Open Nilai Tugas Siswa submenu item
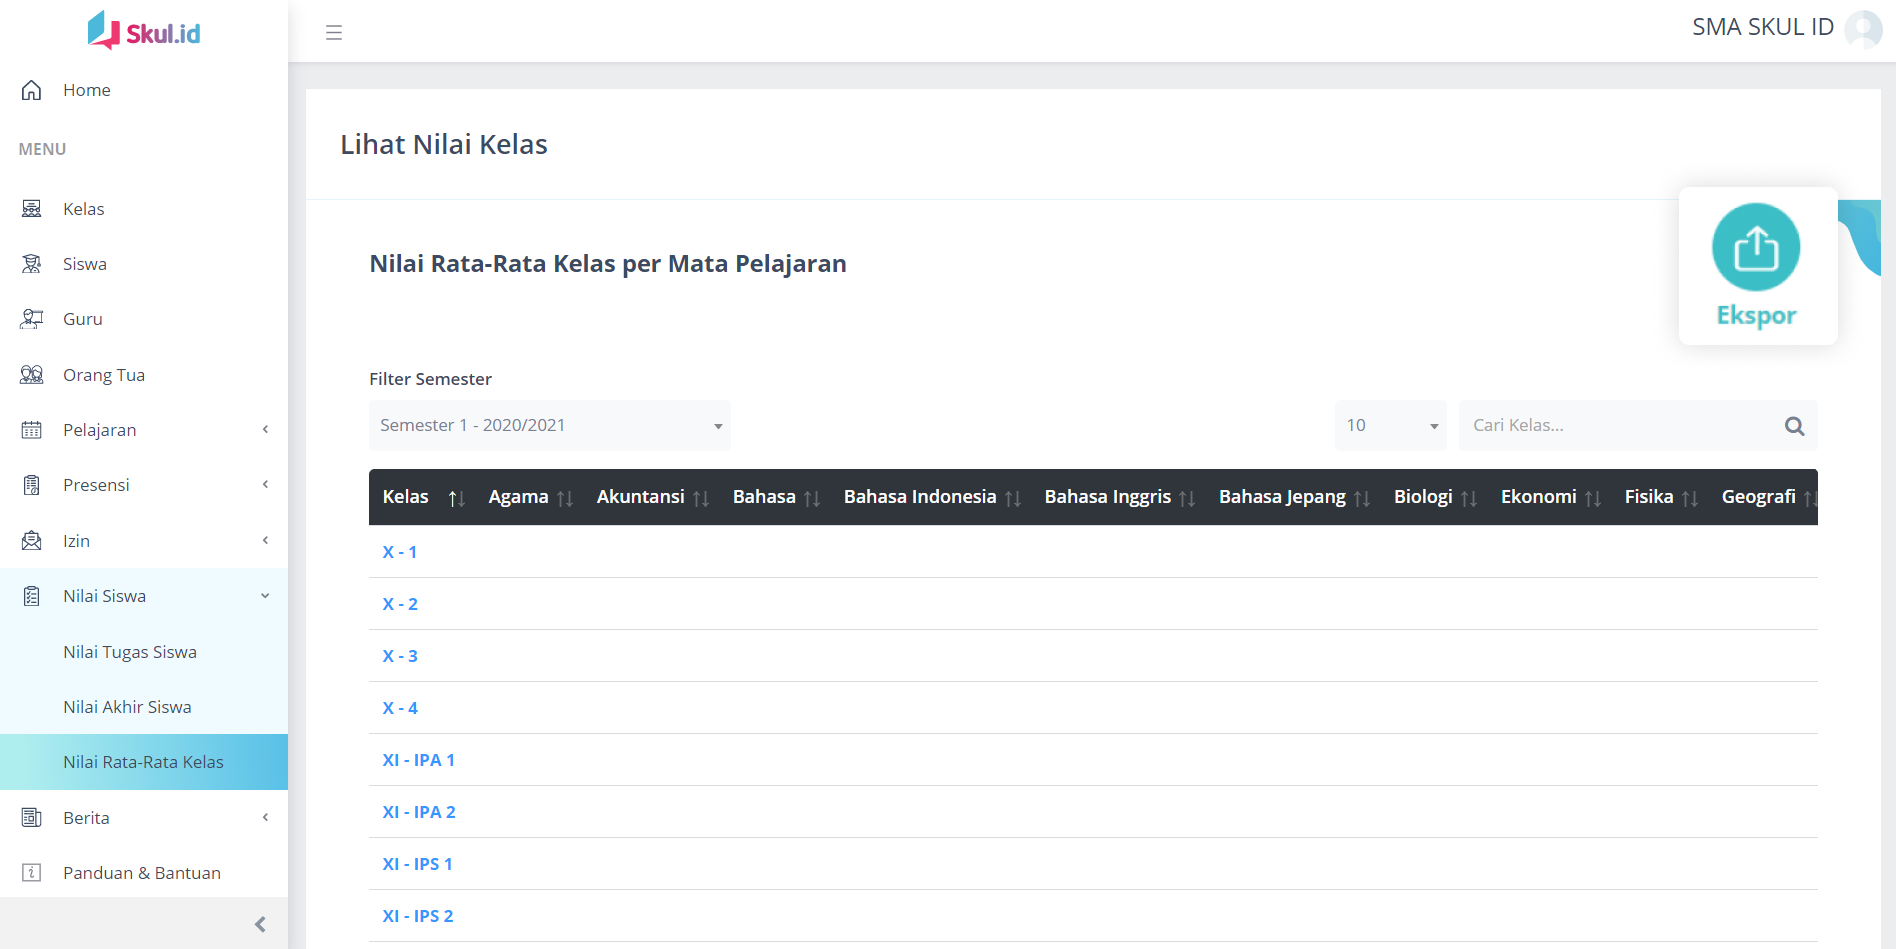 click(x=130, y=652)
